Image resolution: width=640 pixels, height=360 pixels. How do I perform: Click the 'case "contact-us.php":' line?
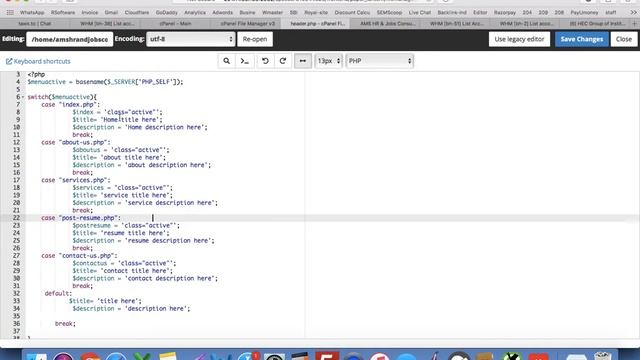click(79, 256)
